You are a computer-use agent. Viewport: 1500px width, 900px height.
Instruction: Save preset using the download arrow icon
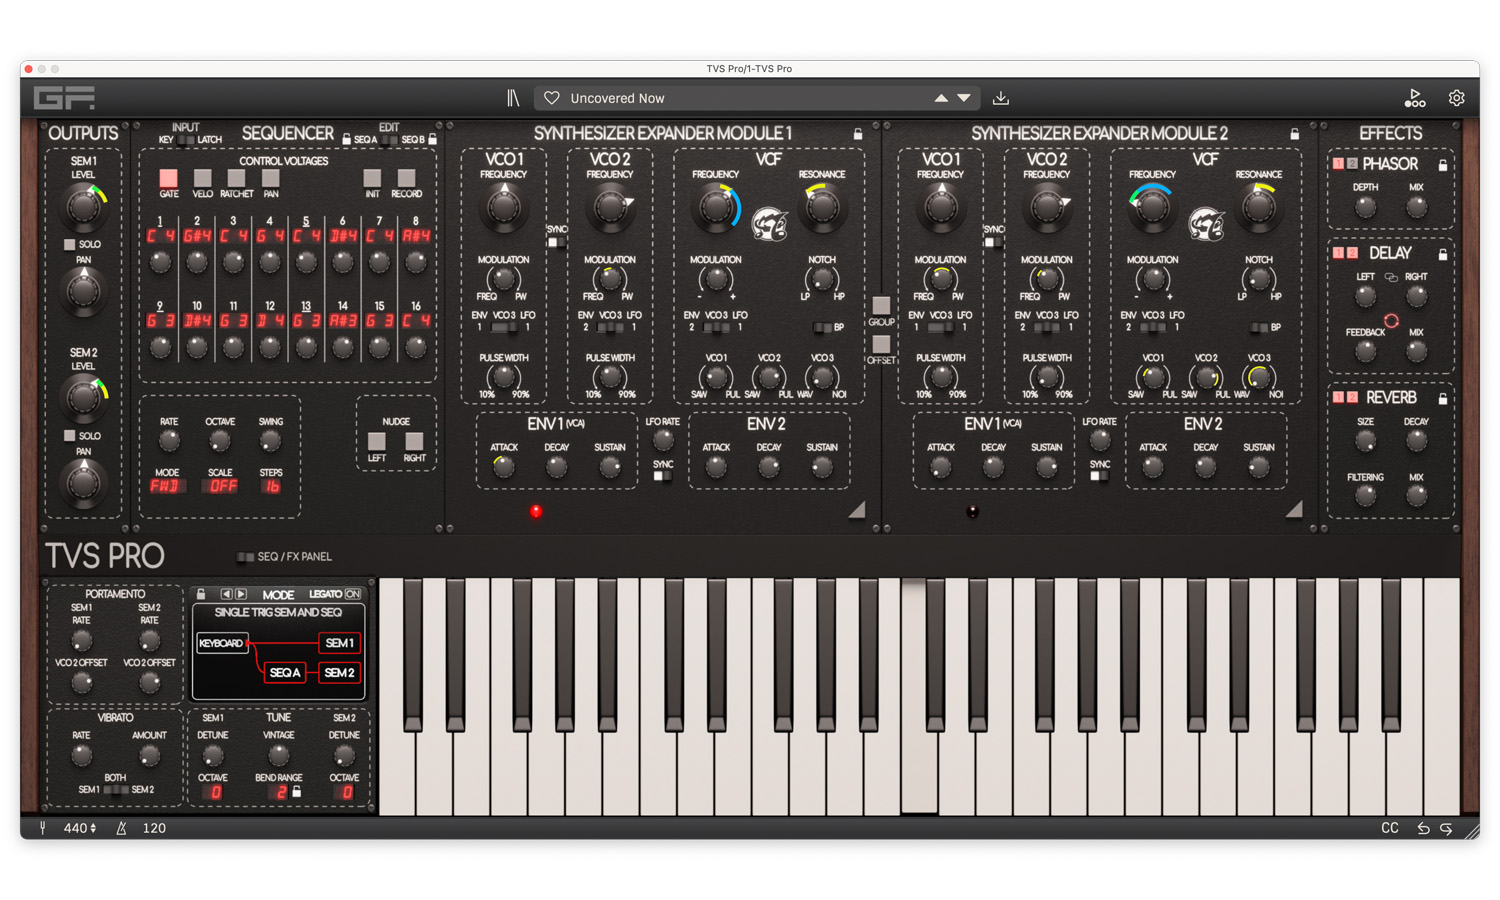[x=1001, y=98]
